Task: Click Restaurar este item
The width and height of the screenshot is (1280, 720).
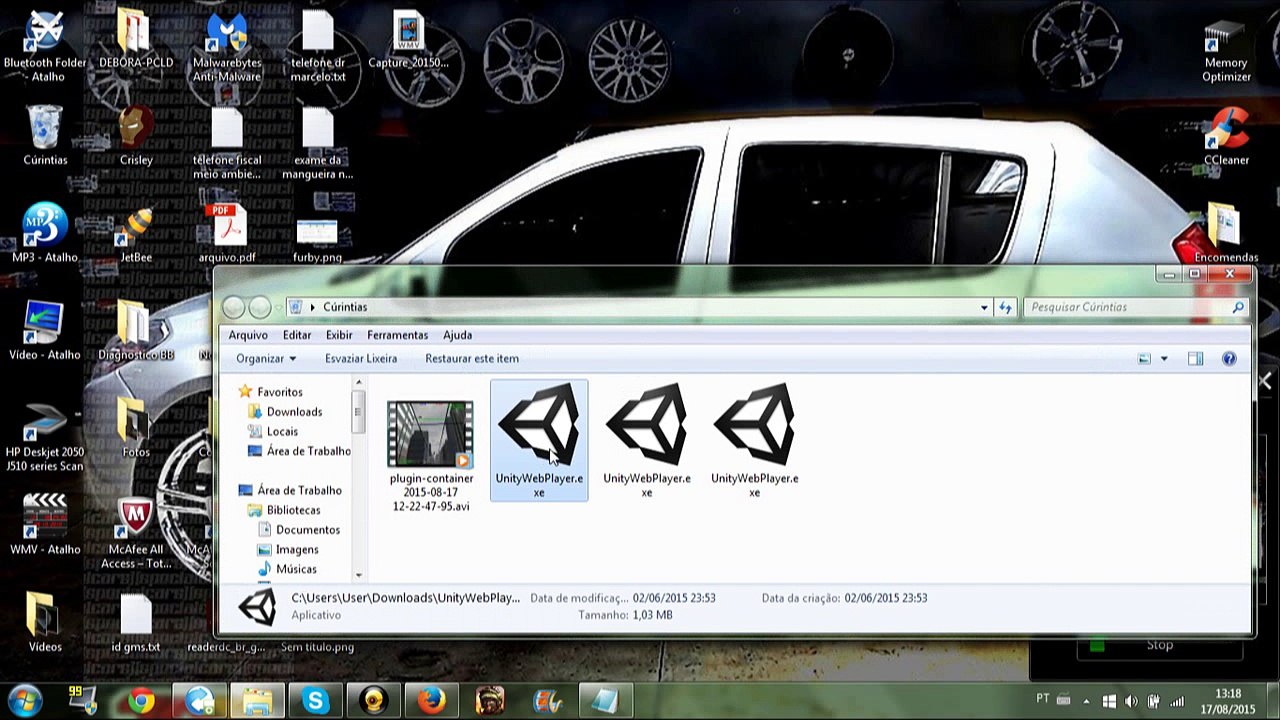Action: (472, 359)
